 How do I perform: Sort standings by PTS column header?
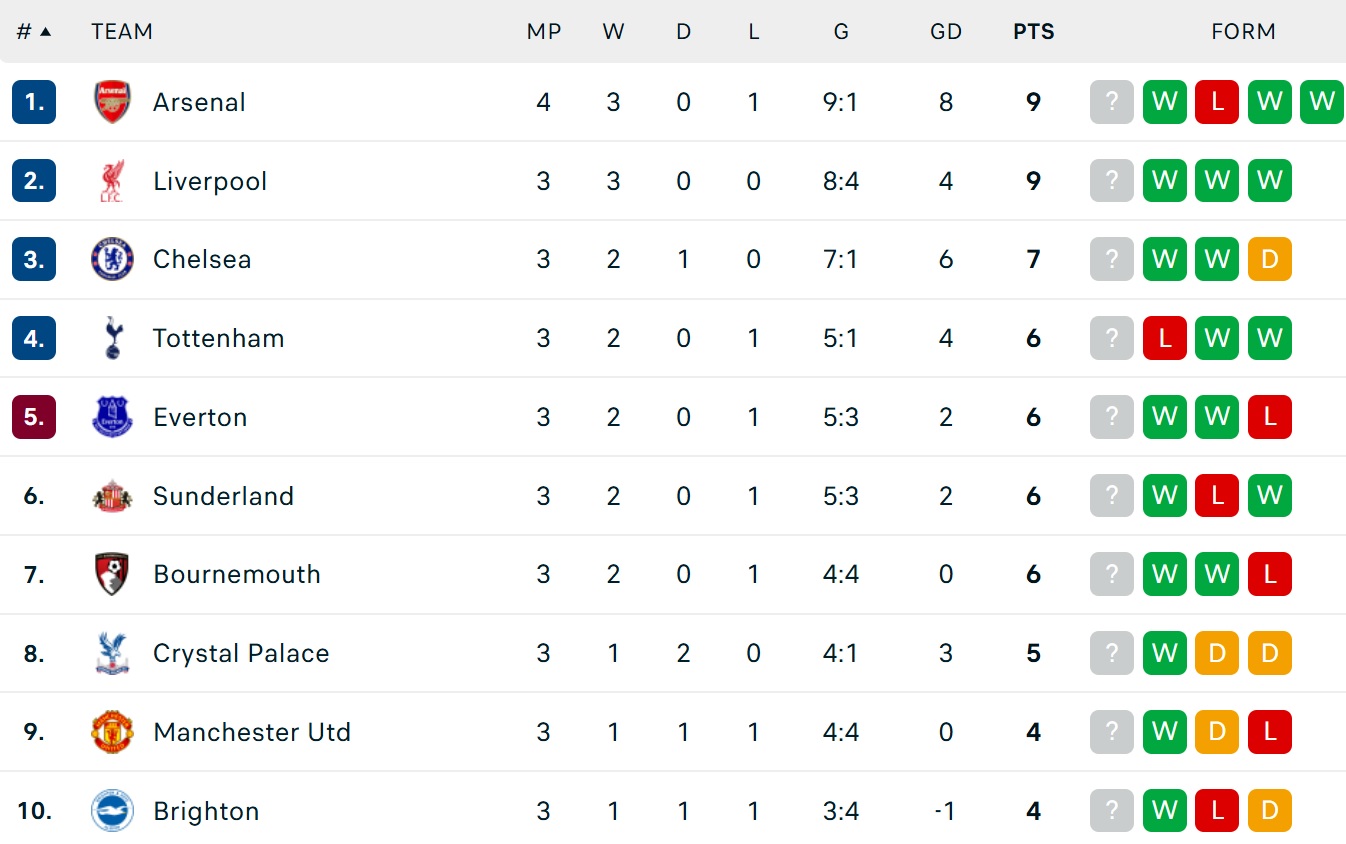pos(1034,32)
